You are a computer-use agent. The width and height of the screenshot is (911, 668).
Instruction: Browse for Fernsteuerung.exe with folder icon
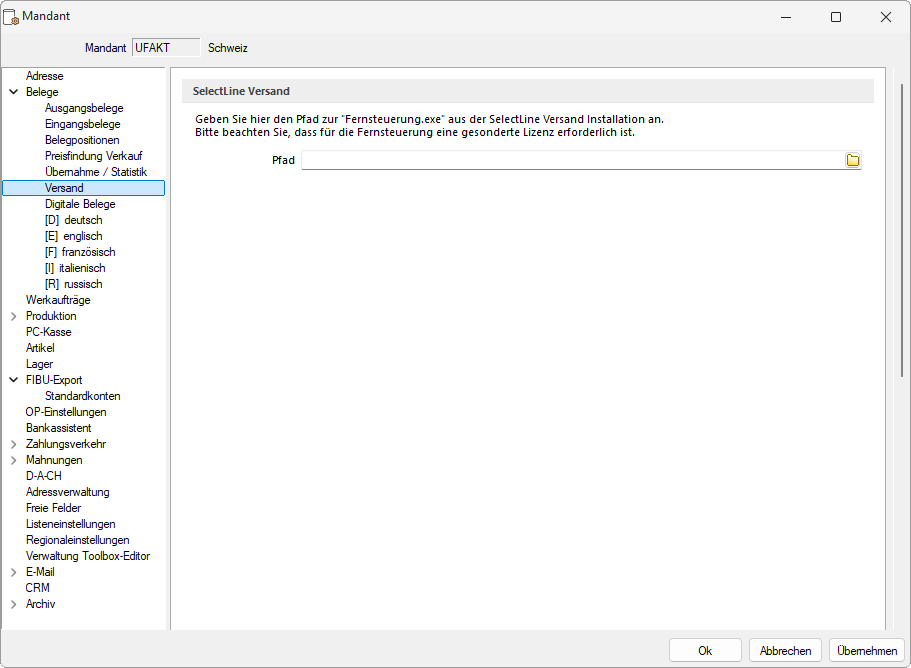point(852,160)
